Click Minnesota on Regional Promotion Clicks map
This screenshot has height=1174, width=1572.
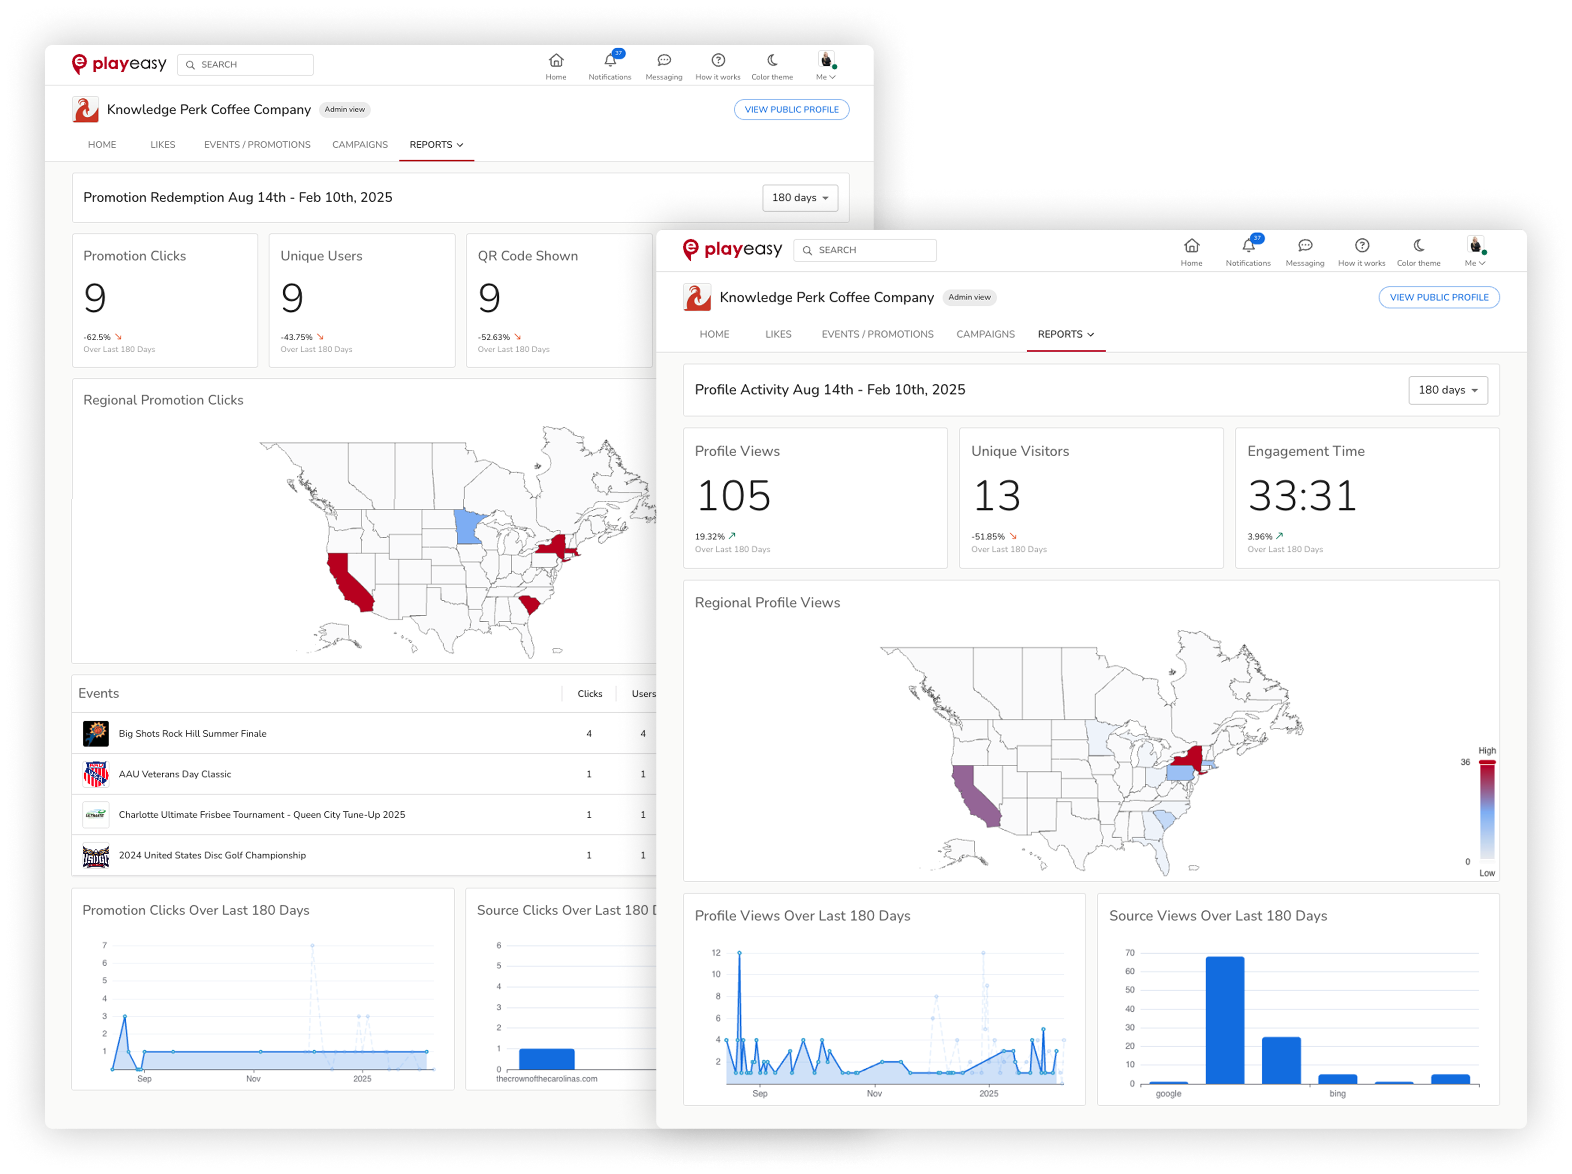coord(468,526)
